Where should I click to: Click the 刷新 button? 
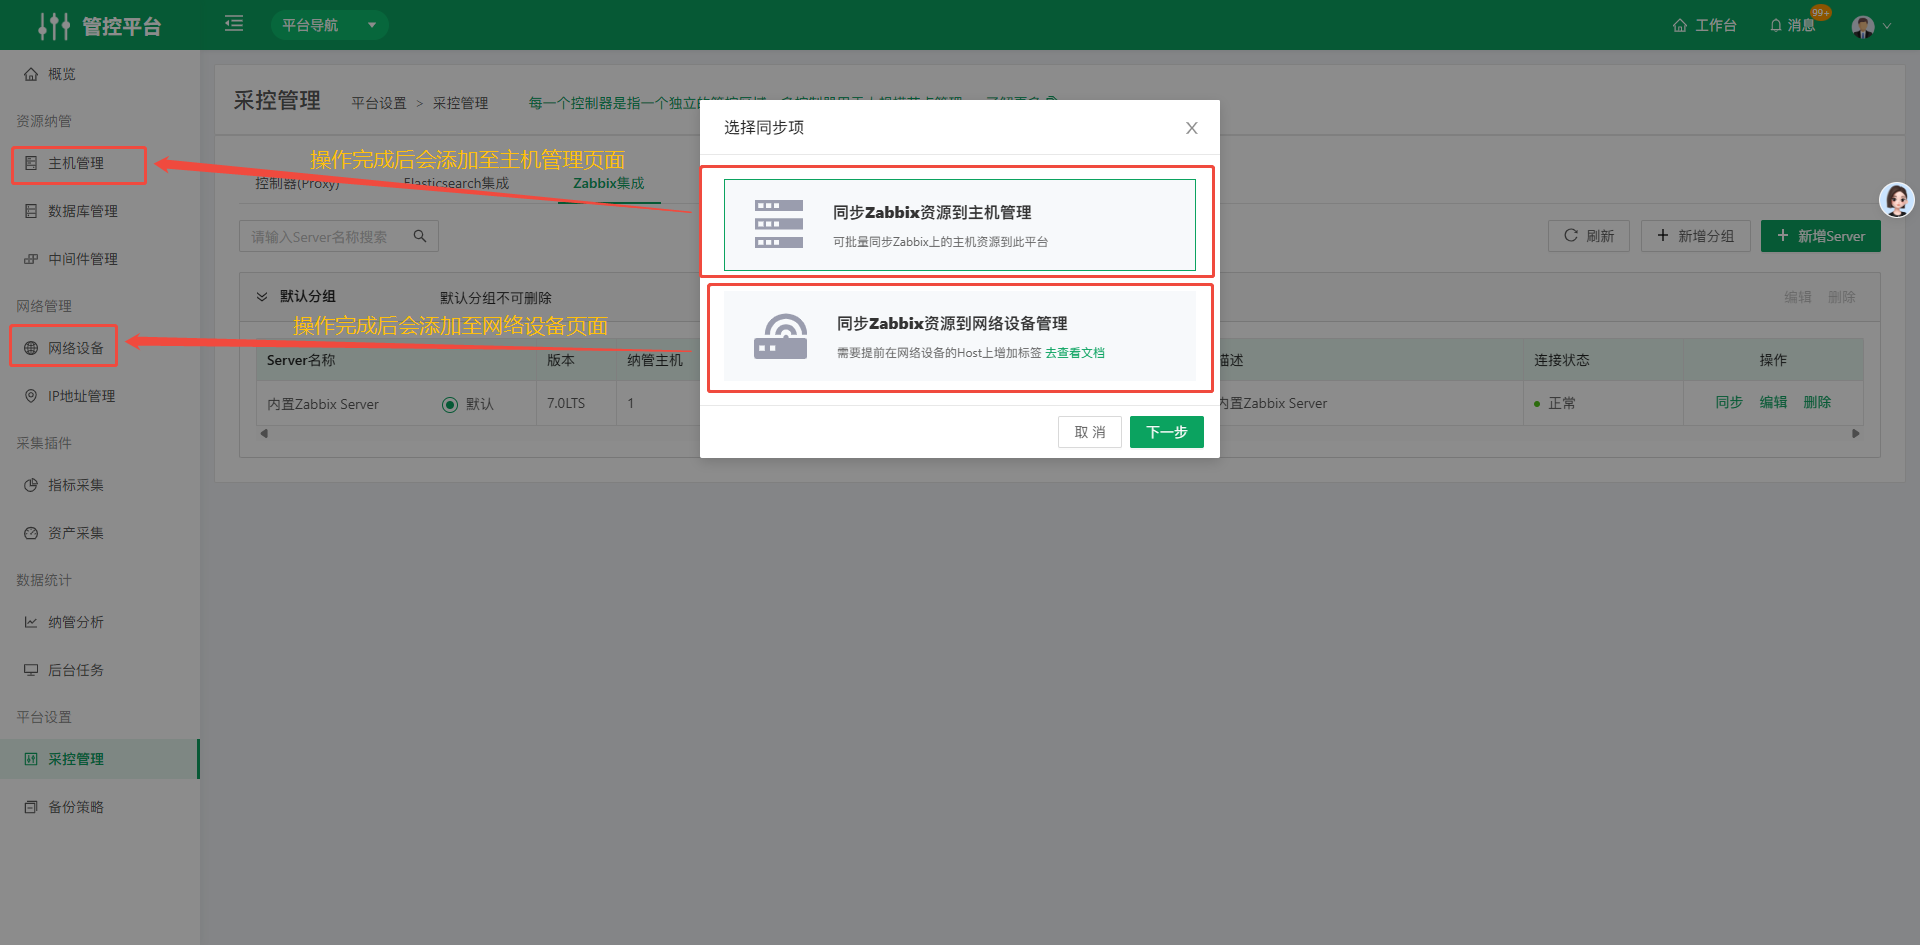point(1588,236)
